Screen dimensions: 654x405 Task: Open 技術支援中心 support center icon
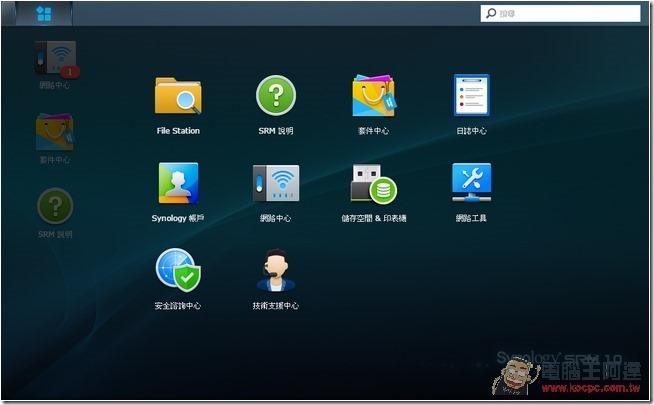276,270
